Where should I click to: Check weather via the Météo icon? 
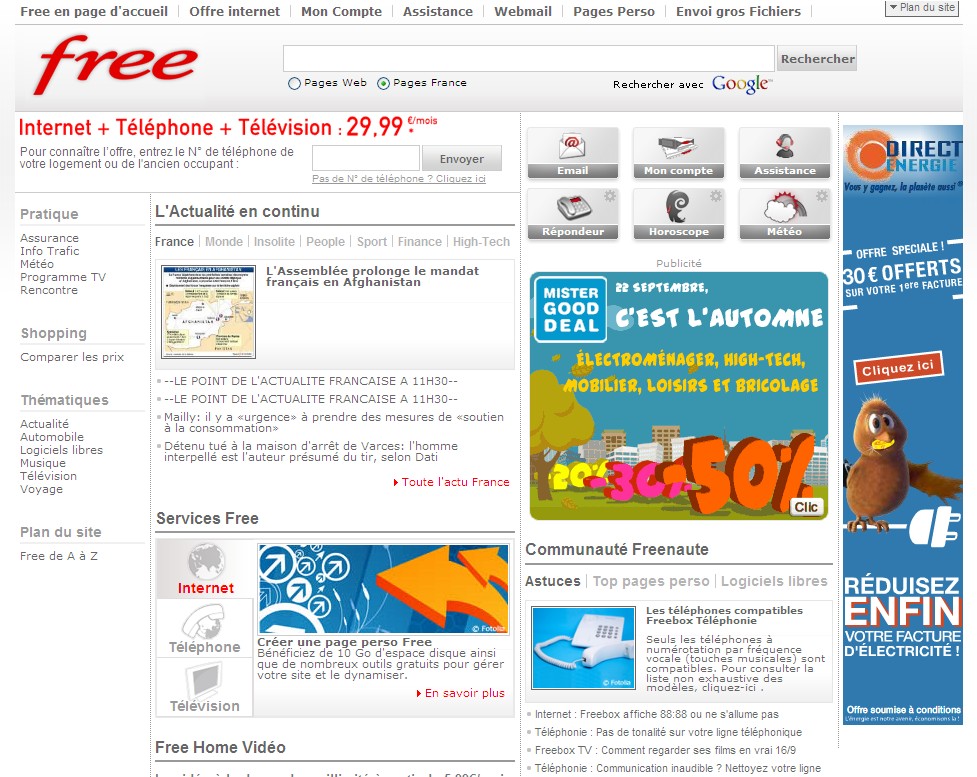coord(784,212)
